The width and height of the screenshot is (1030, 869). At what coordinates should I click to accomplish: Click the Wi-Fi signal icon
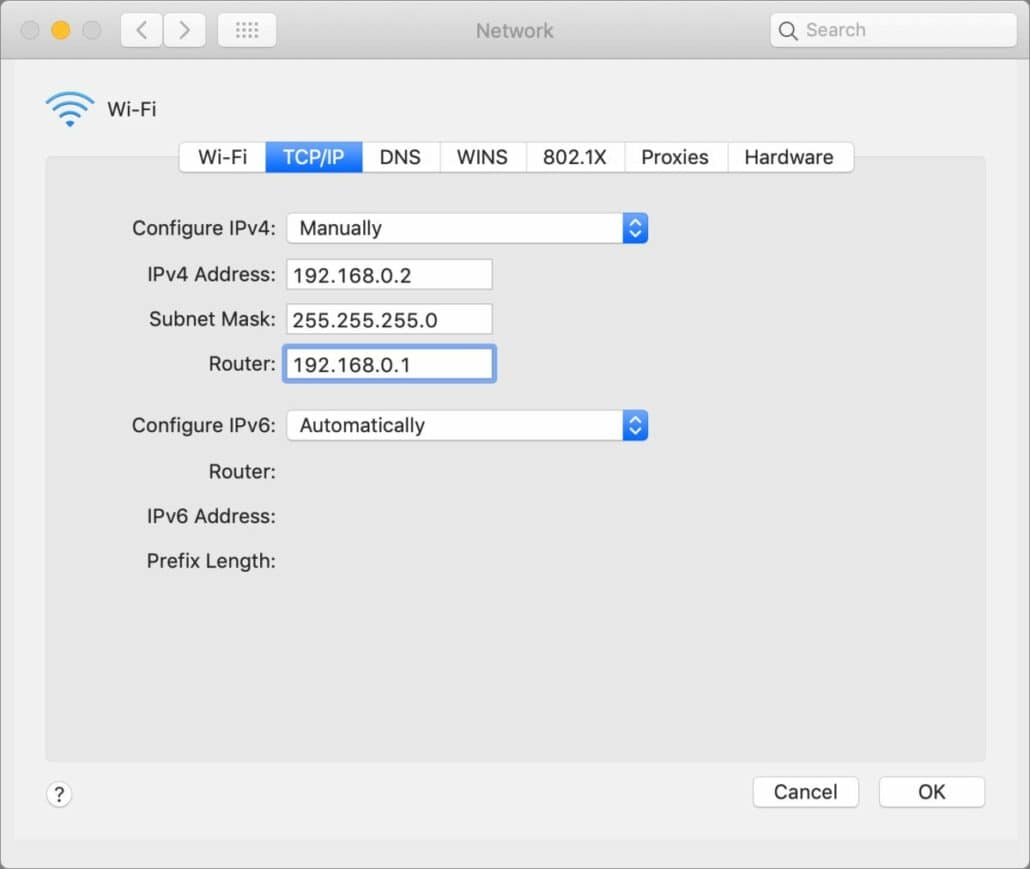pyautogui.click(x=70, y=109)
